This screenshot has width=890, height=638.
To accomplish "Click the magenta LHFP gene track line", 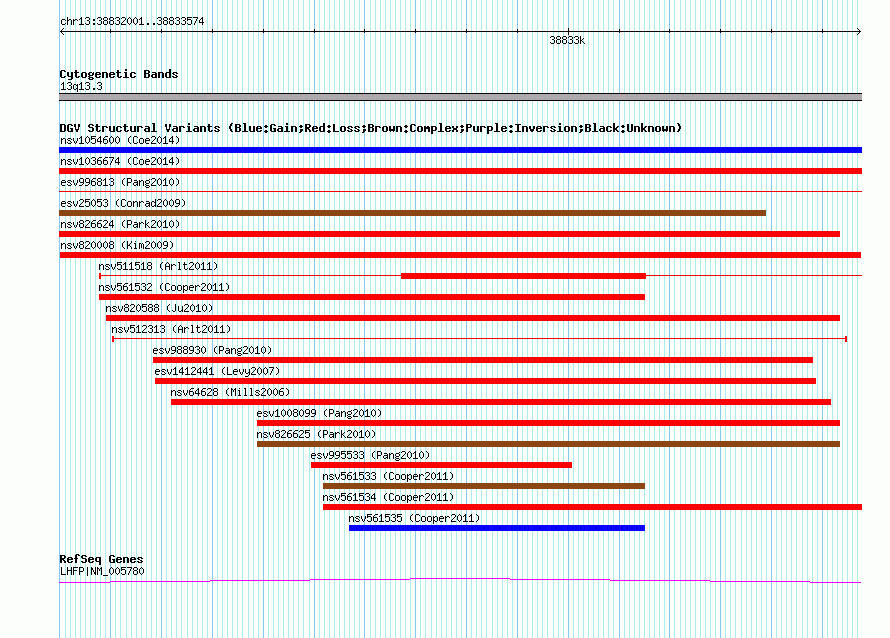I will (x=460, y=580).
